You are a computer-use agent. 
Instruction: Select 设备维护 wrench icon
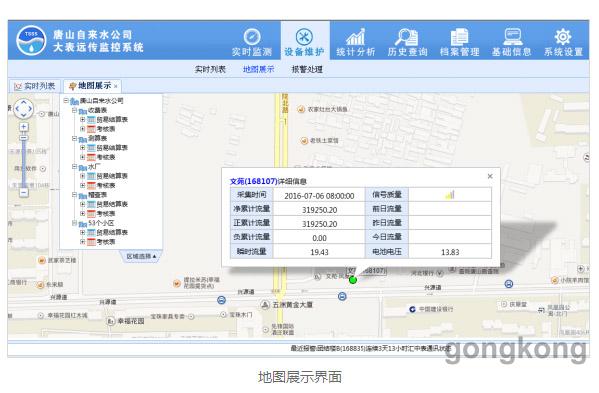point(304,37)
